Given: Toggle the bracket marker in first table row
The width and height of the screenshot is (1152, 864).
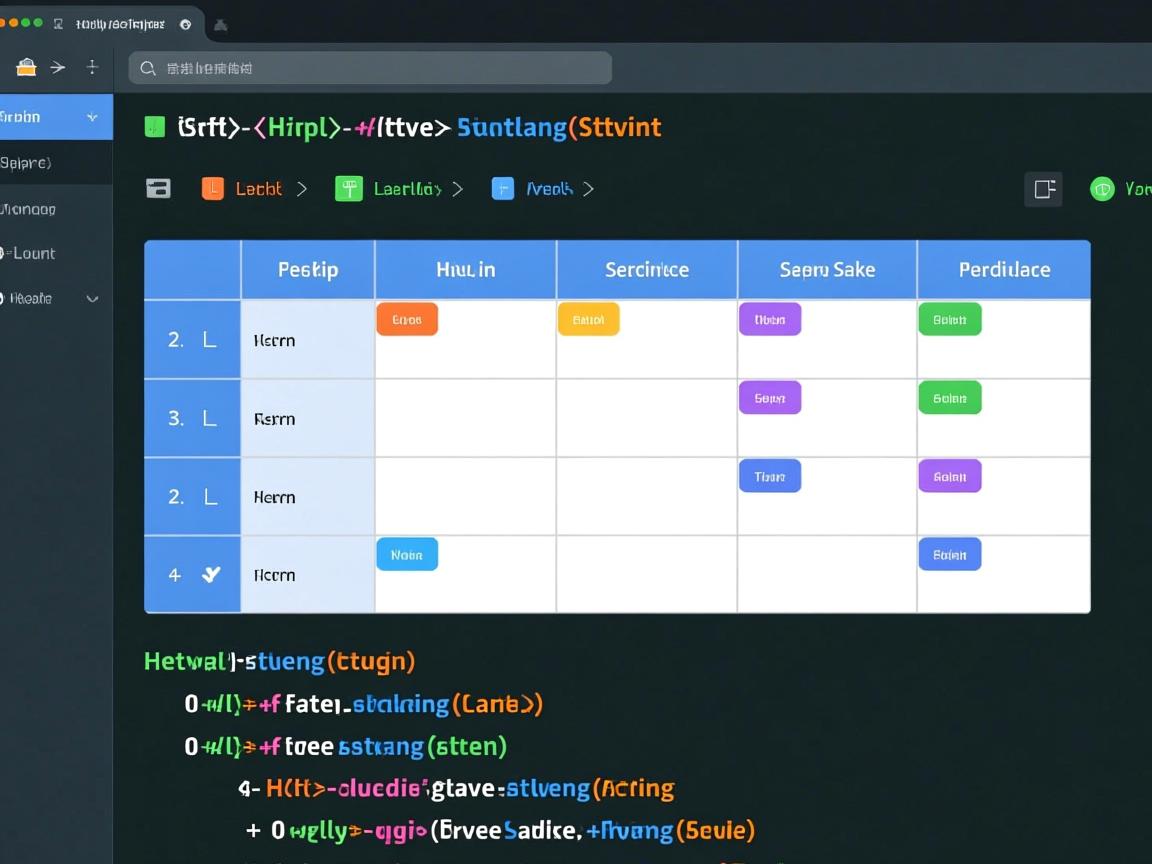Looking at the screenshot, I should 209,340.
